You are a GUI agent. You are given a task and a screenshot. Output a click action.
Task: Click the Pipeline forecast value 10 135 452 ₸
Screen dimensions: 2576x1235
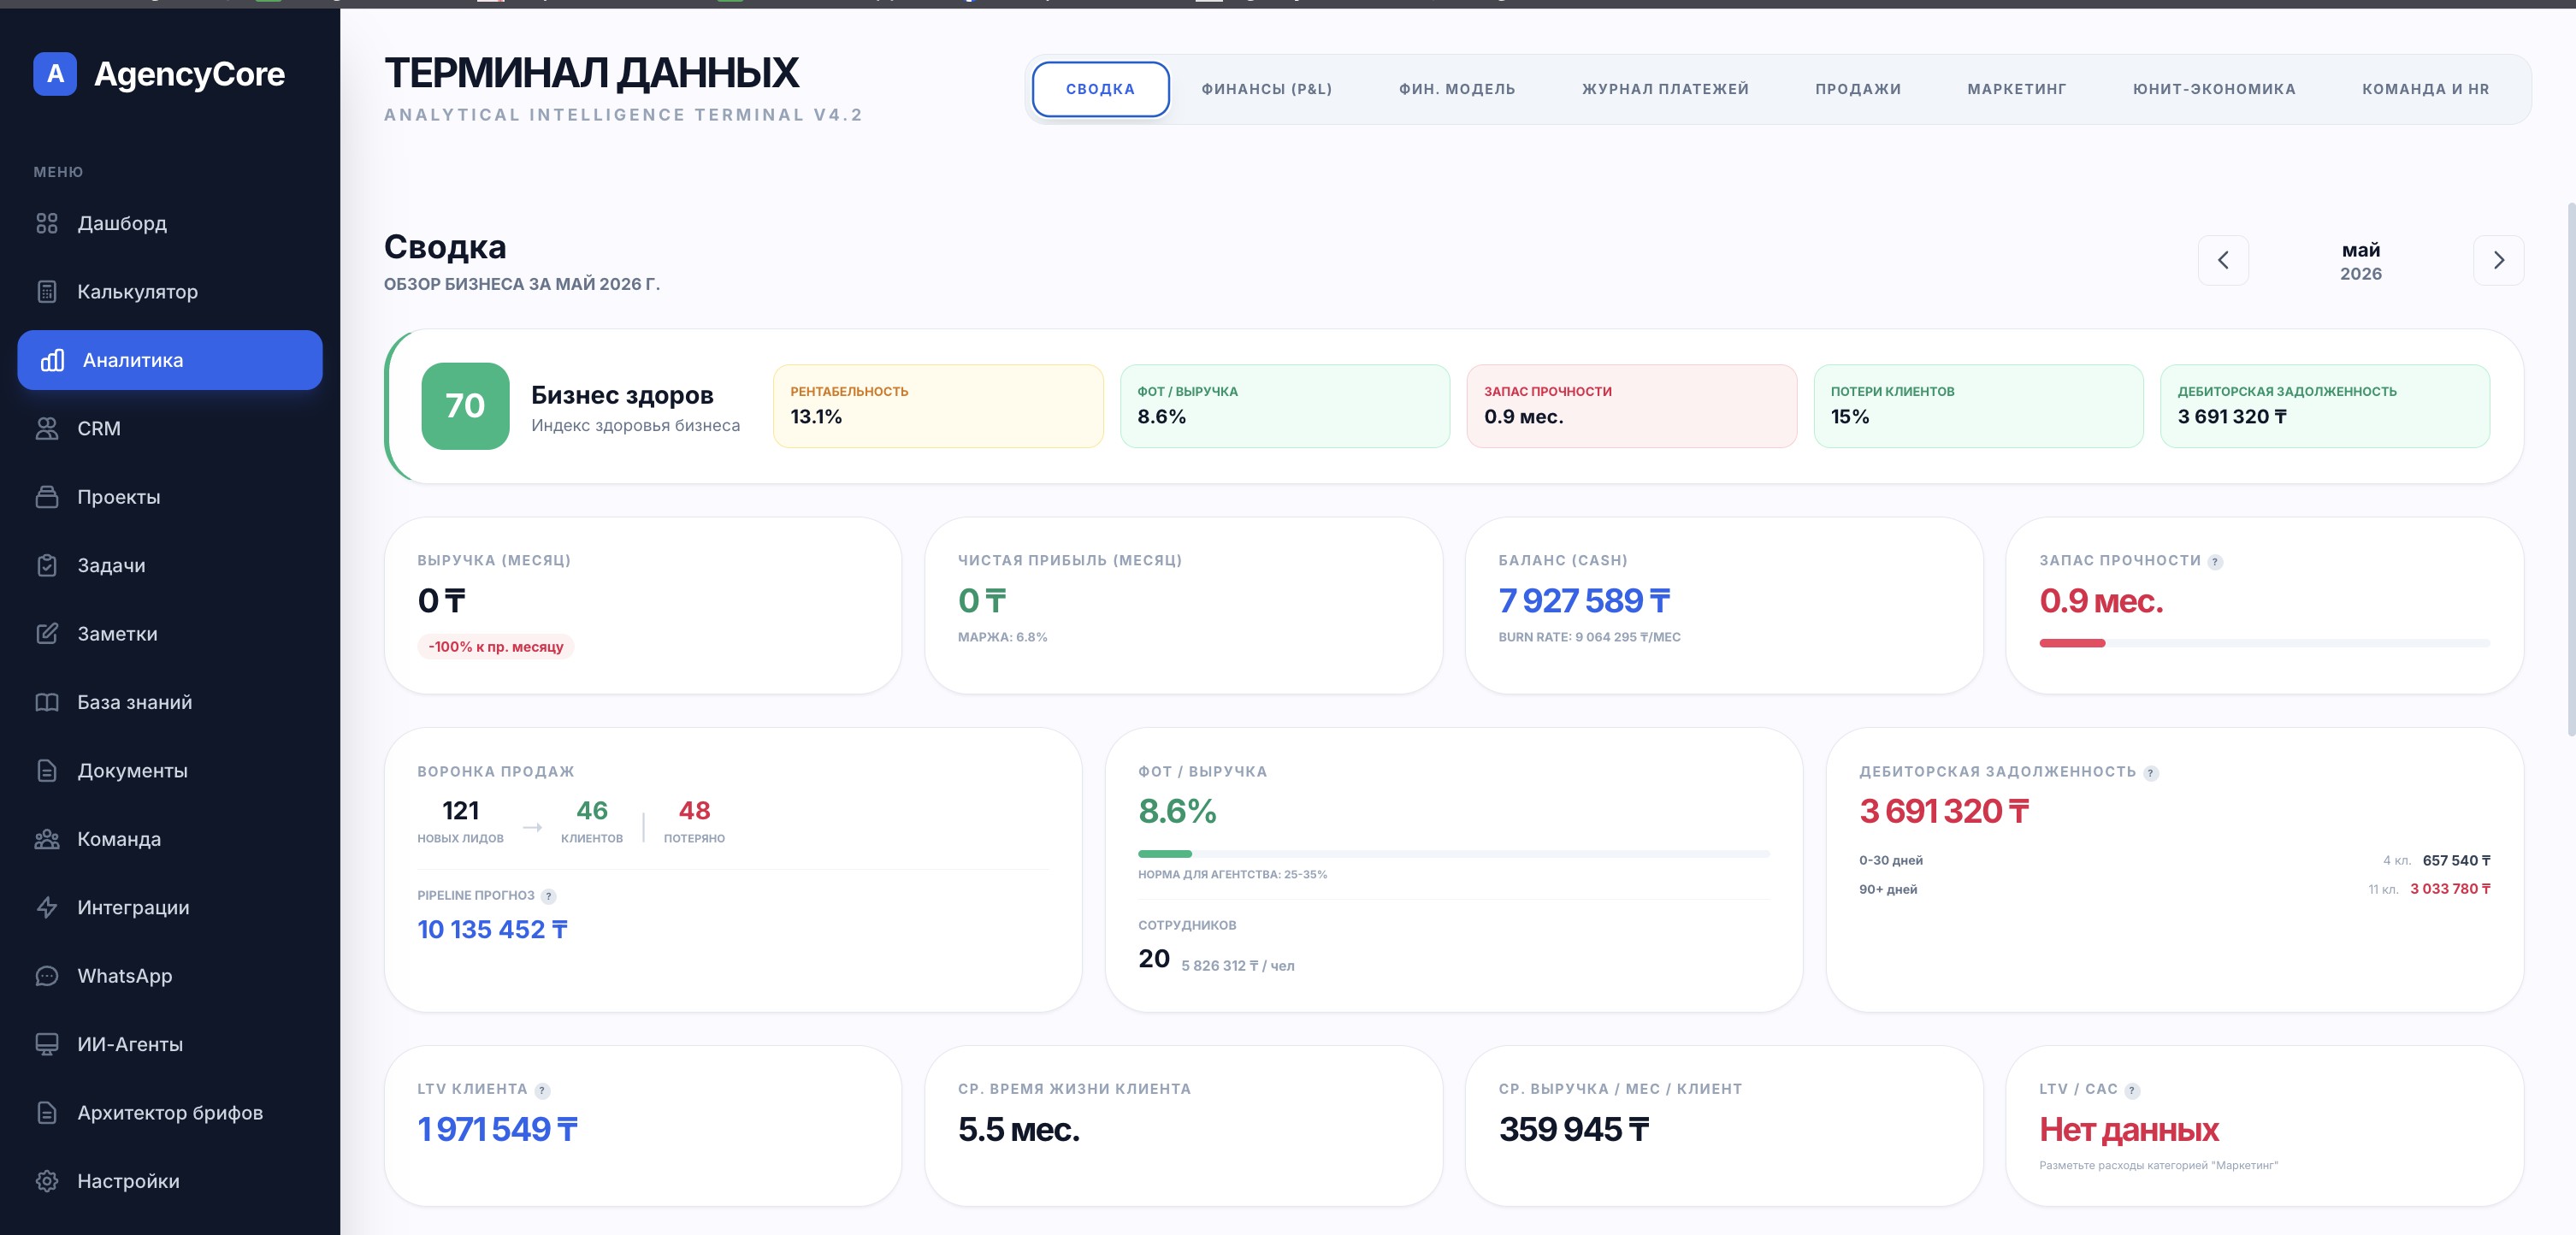(492, 930)
